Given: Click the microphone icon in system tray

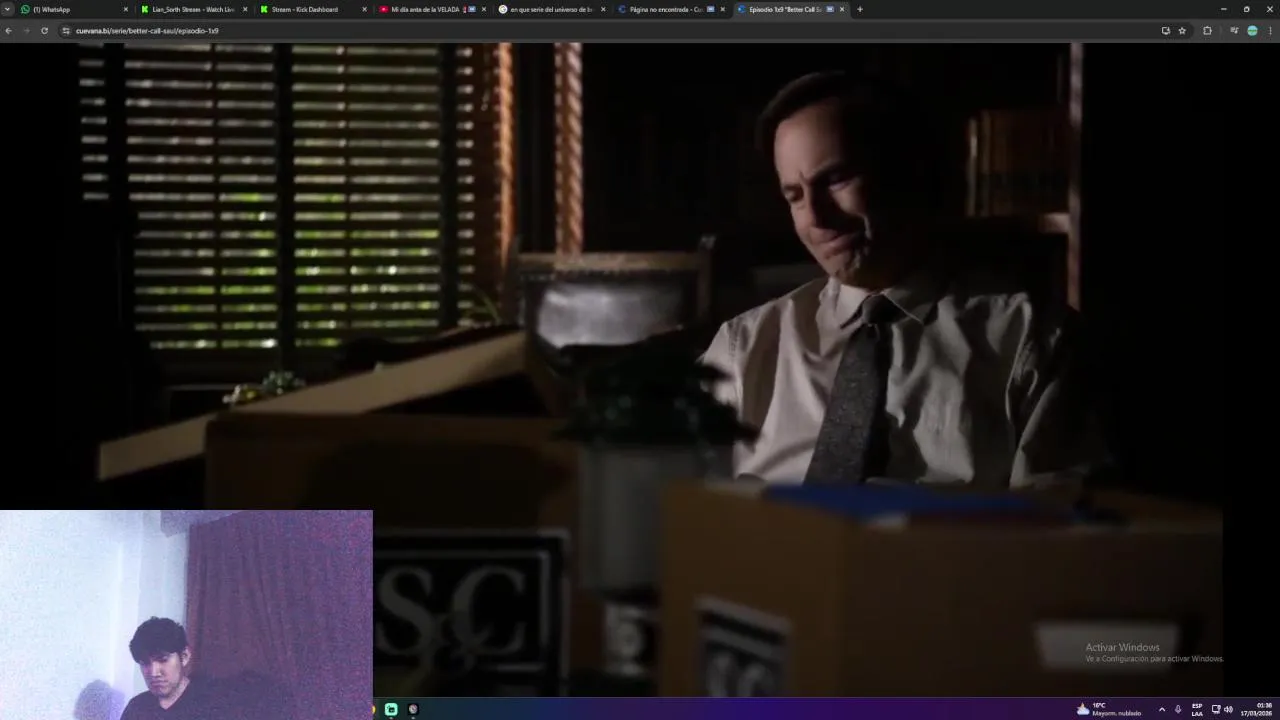Looking at the screenshot, I should point(1178,709).
